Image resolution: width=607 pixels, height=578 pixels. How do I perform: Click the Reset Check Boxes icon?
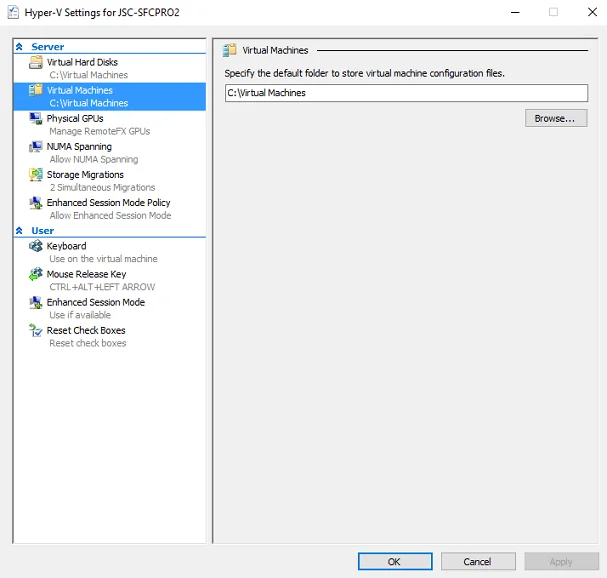36,330
